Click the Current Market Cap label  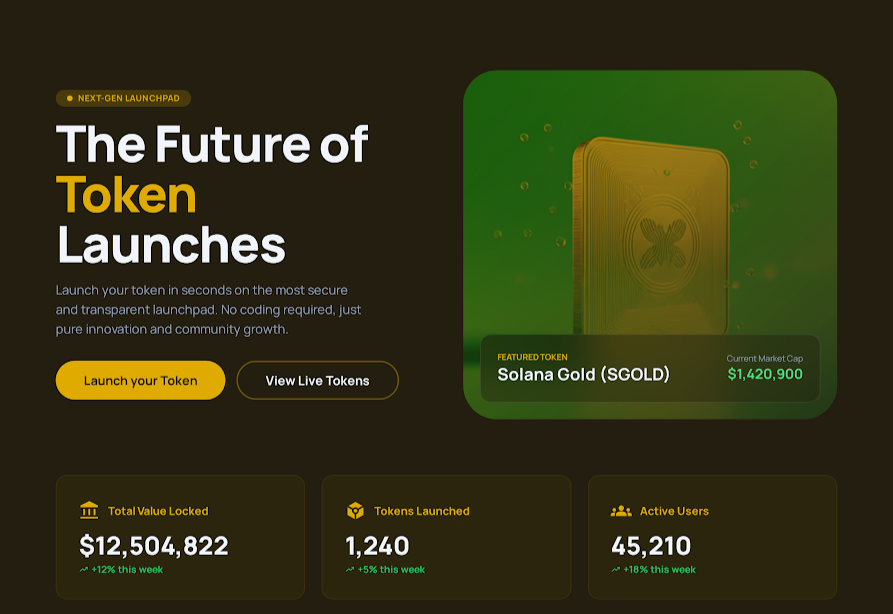click(764, 358)
